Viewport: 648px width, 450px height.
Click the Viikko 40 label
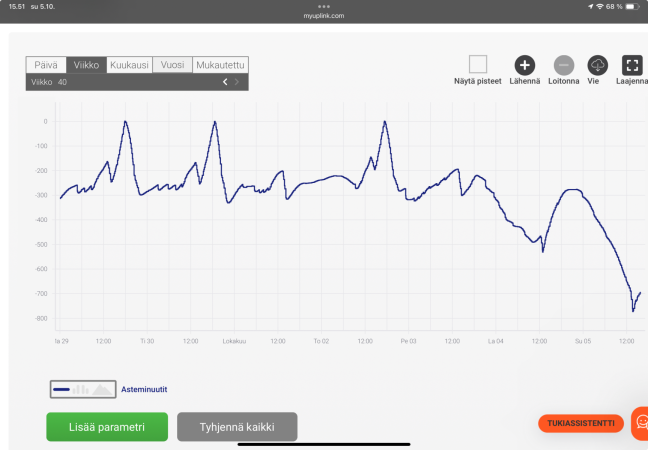click(x=49, y=82)
